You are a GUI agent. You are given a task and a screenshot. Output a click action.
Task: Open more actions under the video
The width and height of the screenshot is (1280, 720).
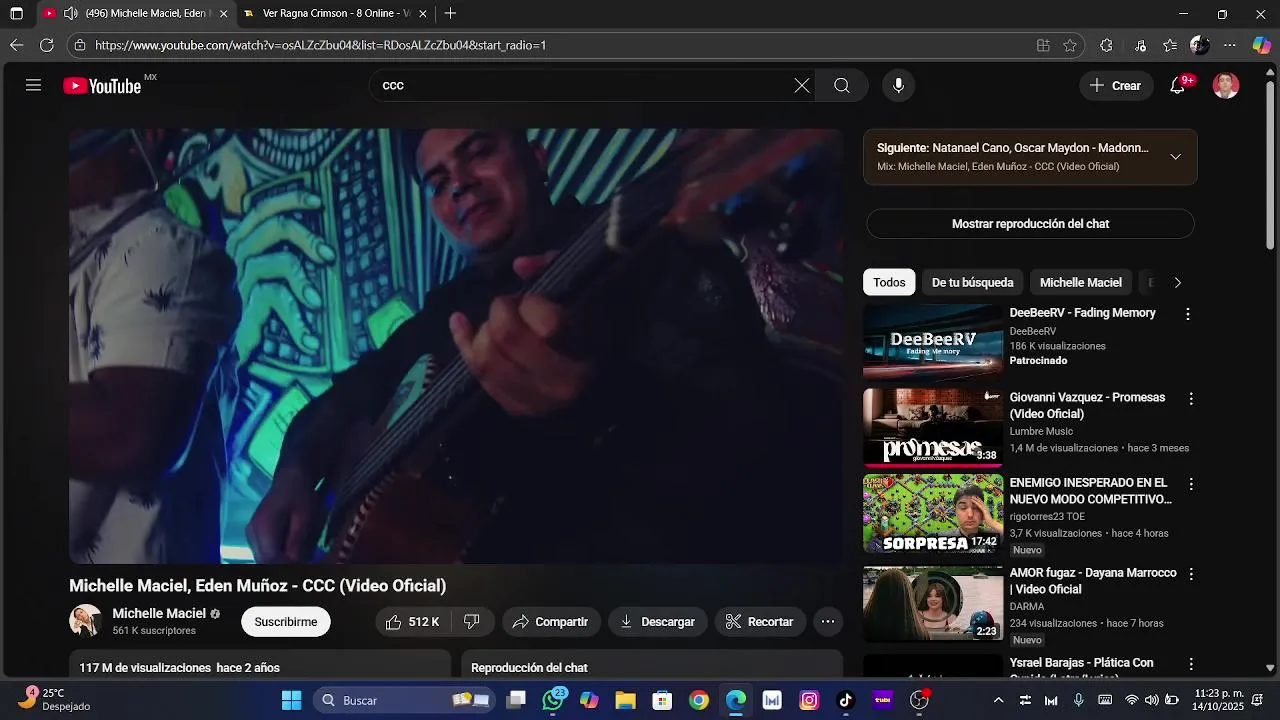tap(828, 622)
